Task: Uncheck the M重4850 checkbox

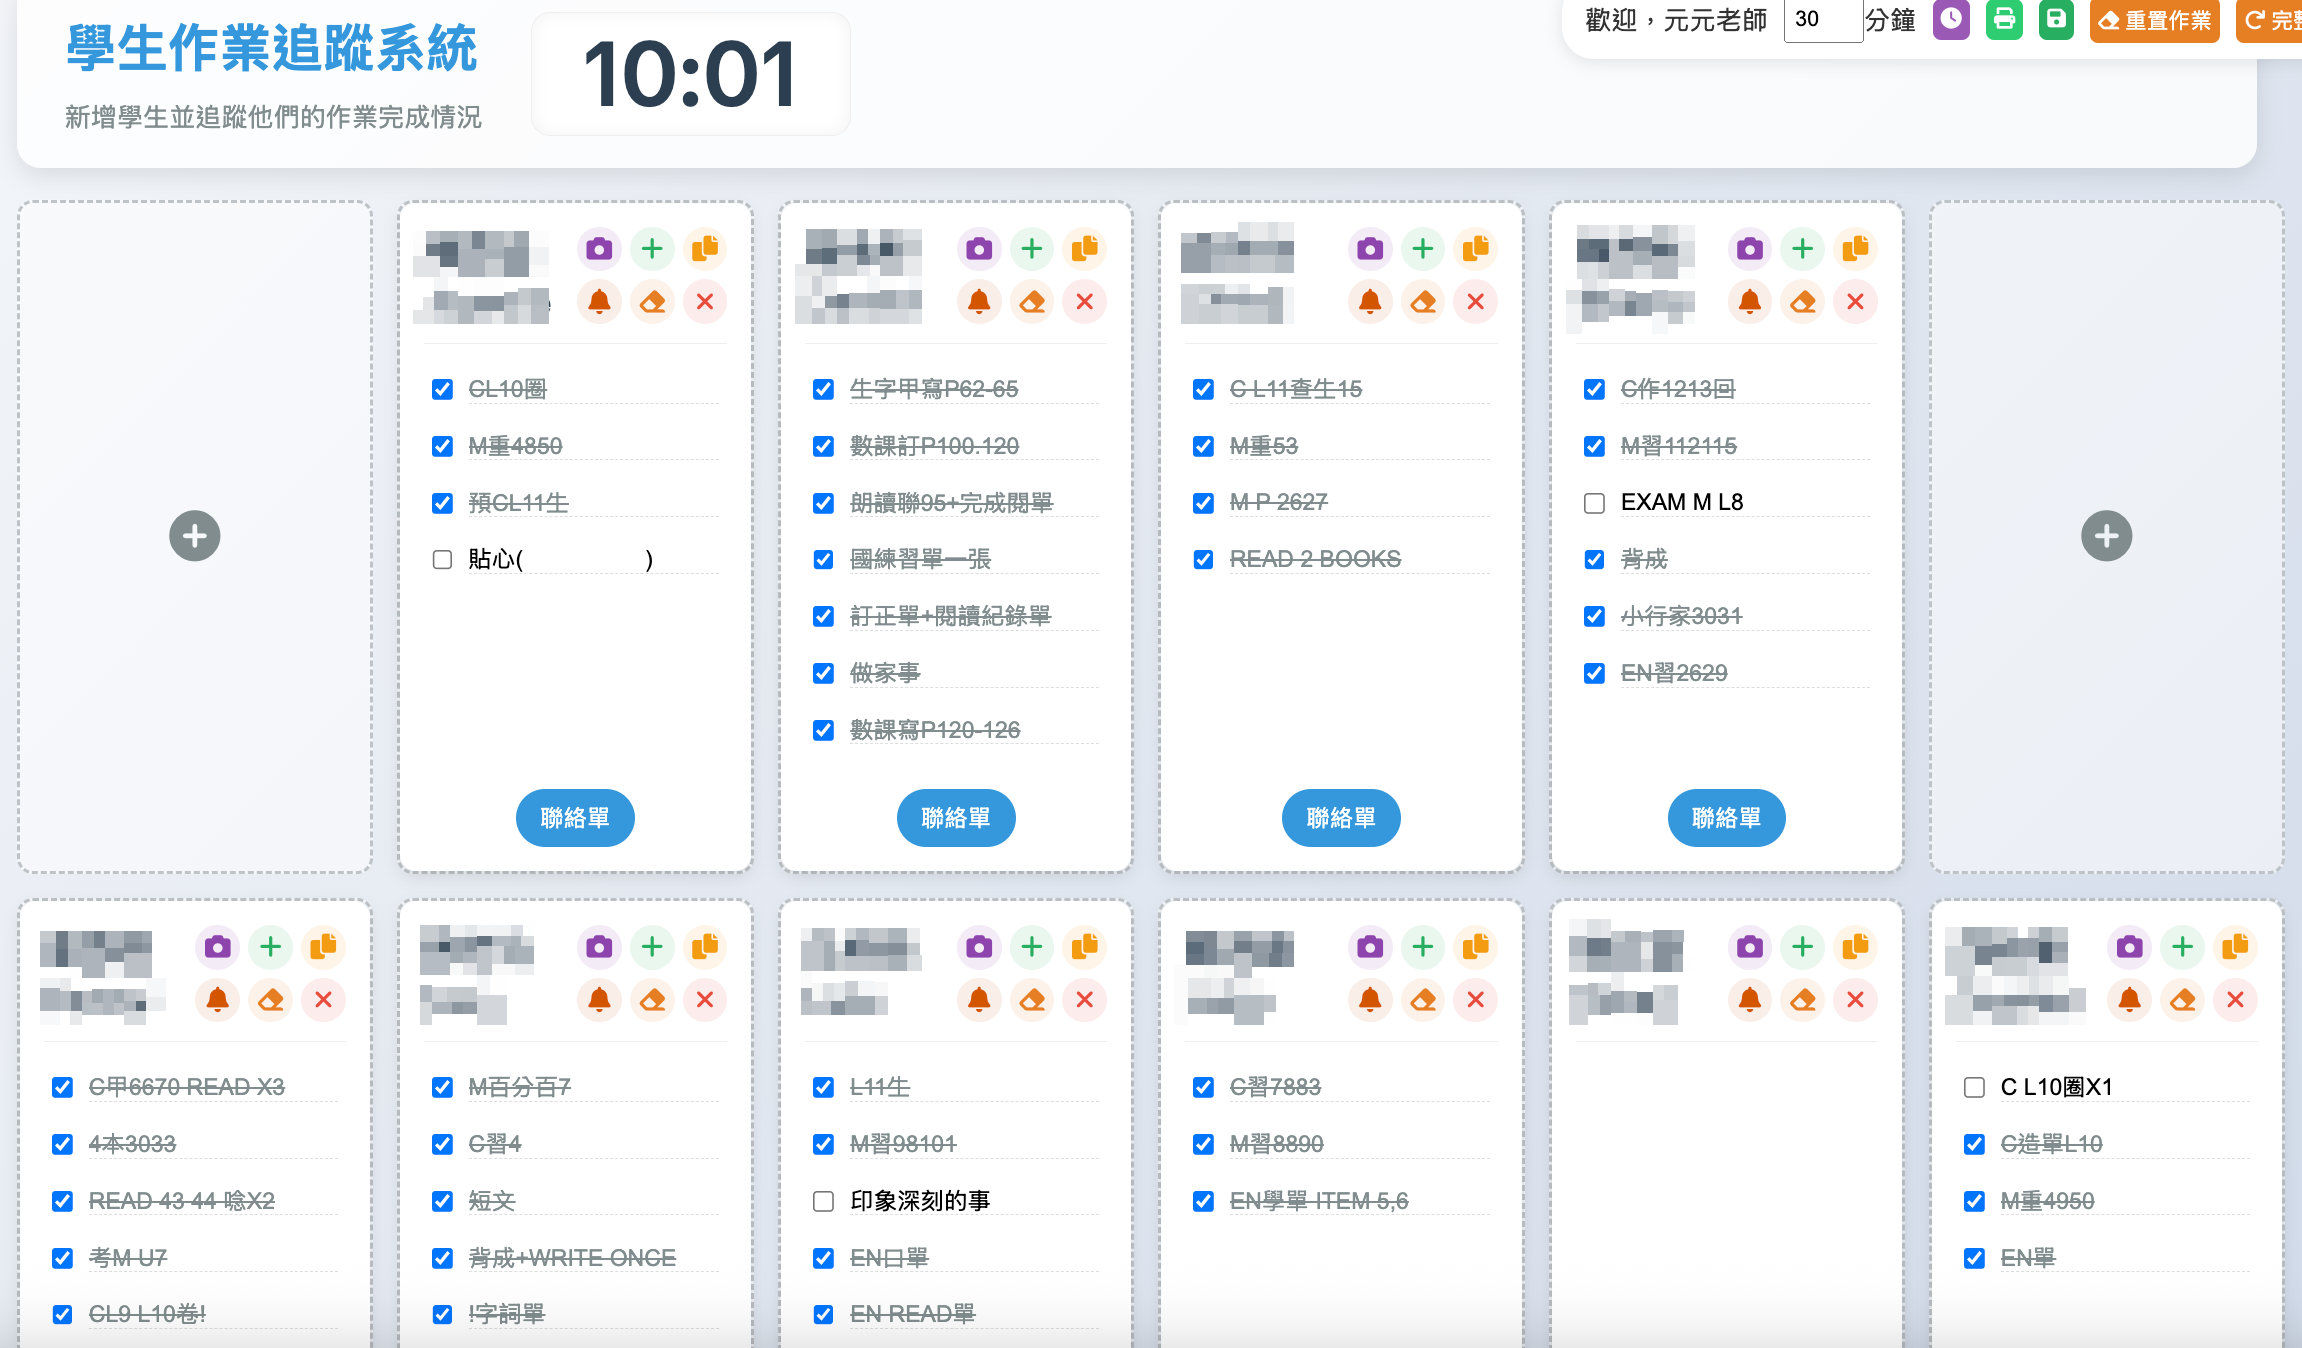Action: click(442, 446)
